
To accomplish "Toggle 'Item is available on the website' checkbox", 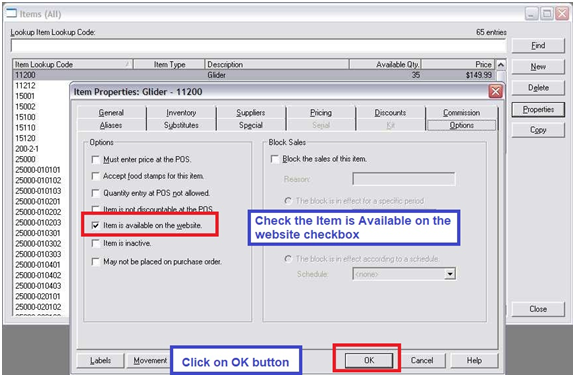I will pos(95,225).
